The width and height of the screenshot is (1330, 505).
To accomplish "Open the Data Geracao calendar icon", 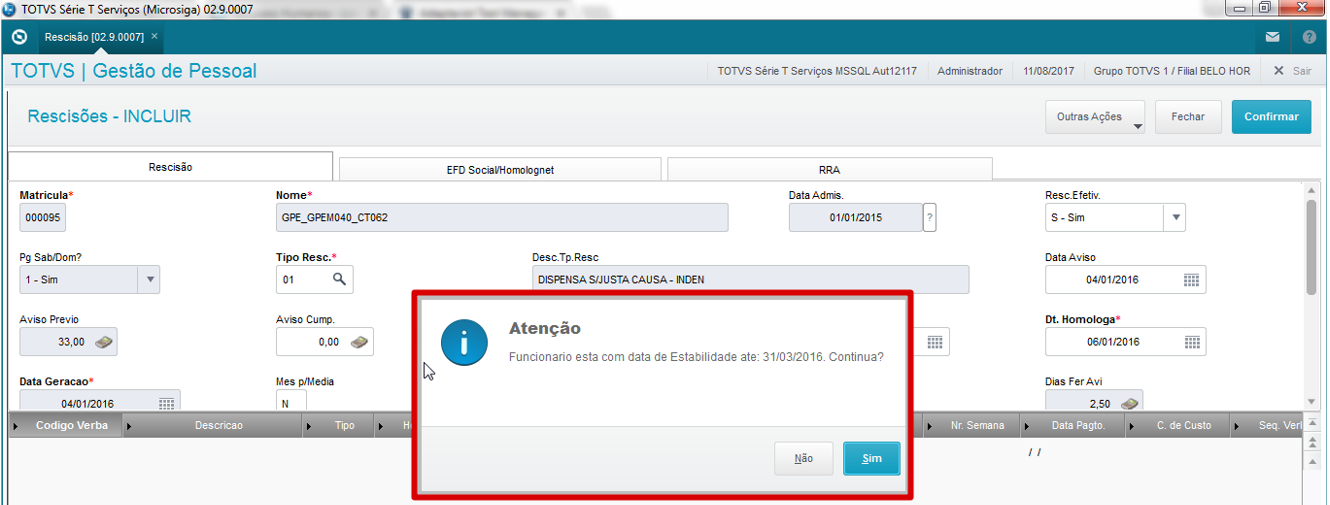I will click(x=166, y=404).
